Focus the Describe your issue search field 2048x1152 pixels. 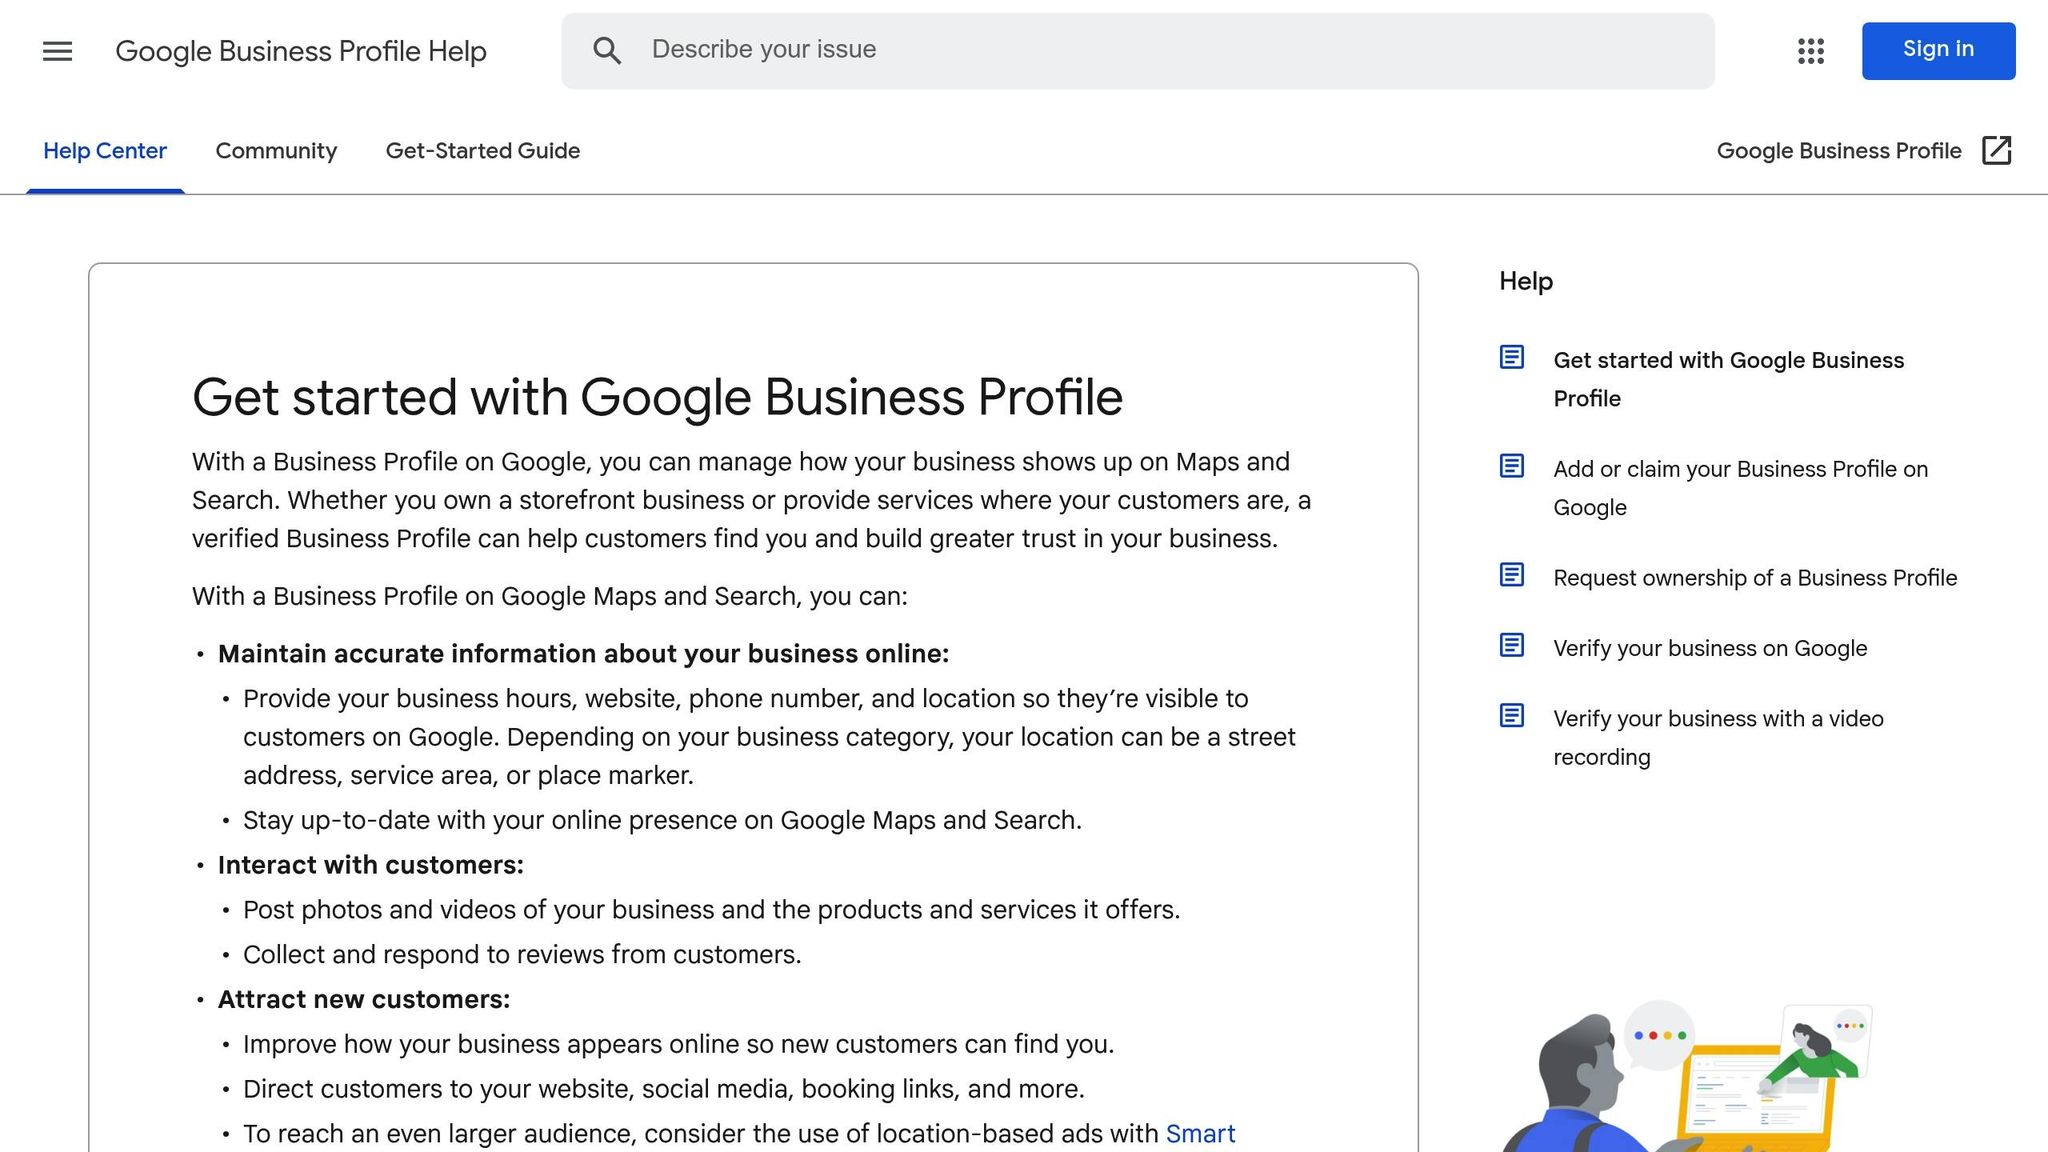(x=1138, y=51)
